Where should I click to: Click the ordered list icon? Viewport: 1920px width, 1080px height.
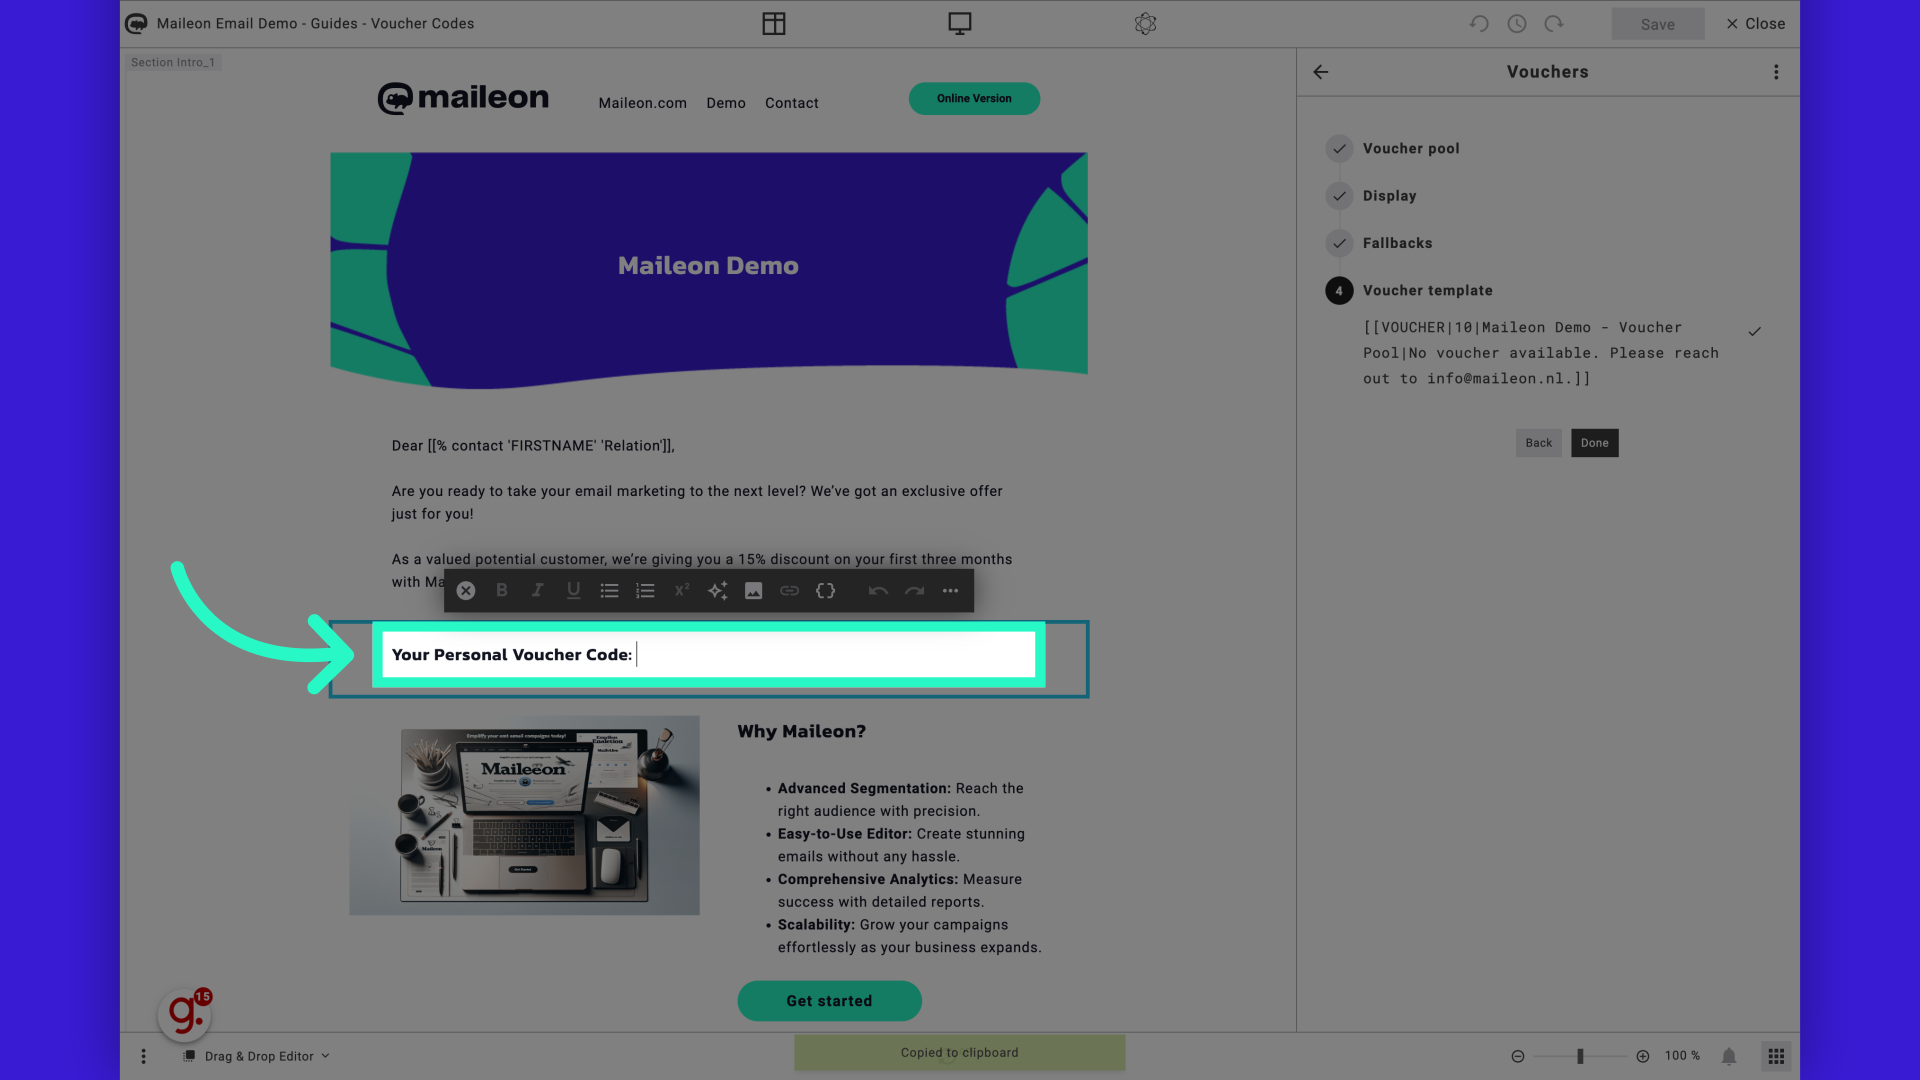(645, 589)
